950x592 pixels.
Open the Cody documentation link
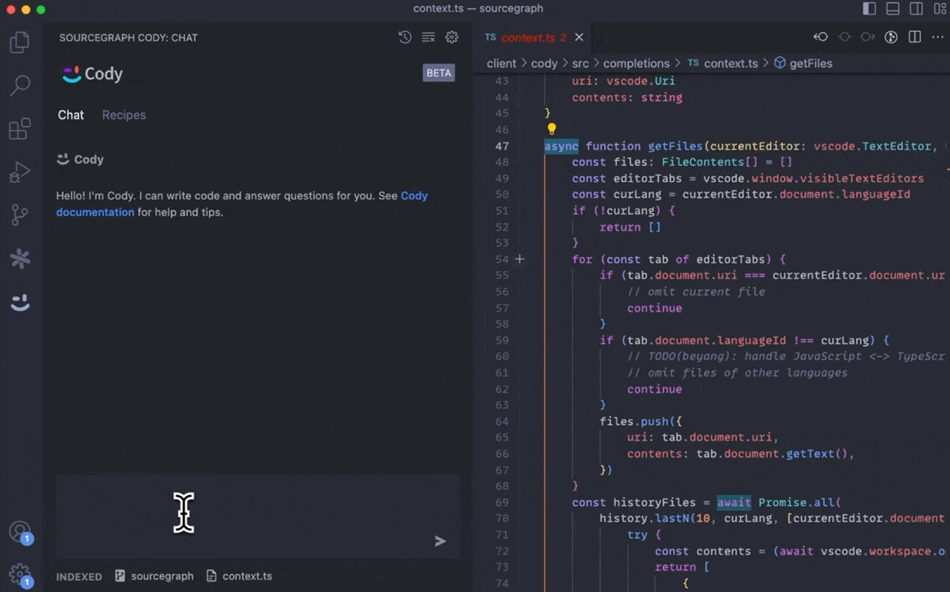[95, 212]
